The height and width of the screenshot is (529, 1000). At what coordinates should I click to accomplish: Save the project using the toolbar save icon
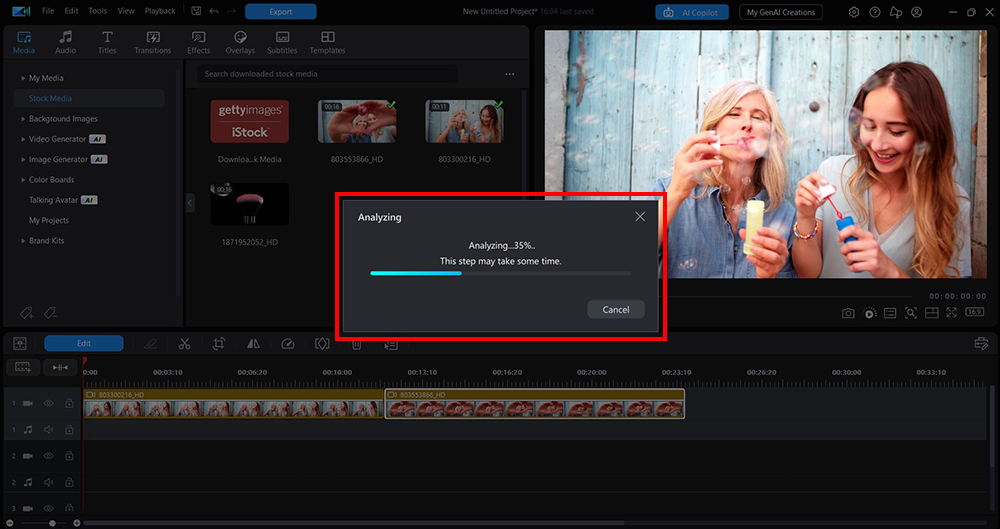coord(196,11)
